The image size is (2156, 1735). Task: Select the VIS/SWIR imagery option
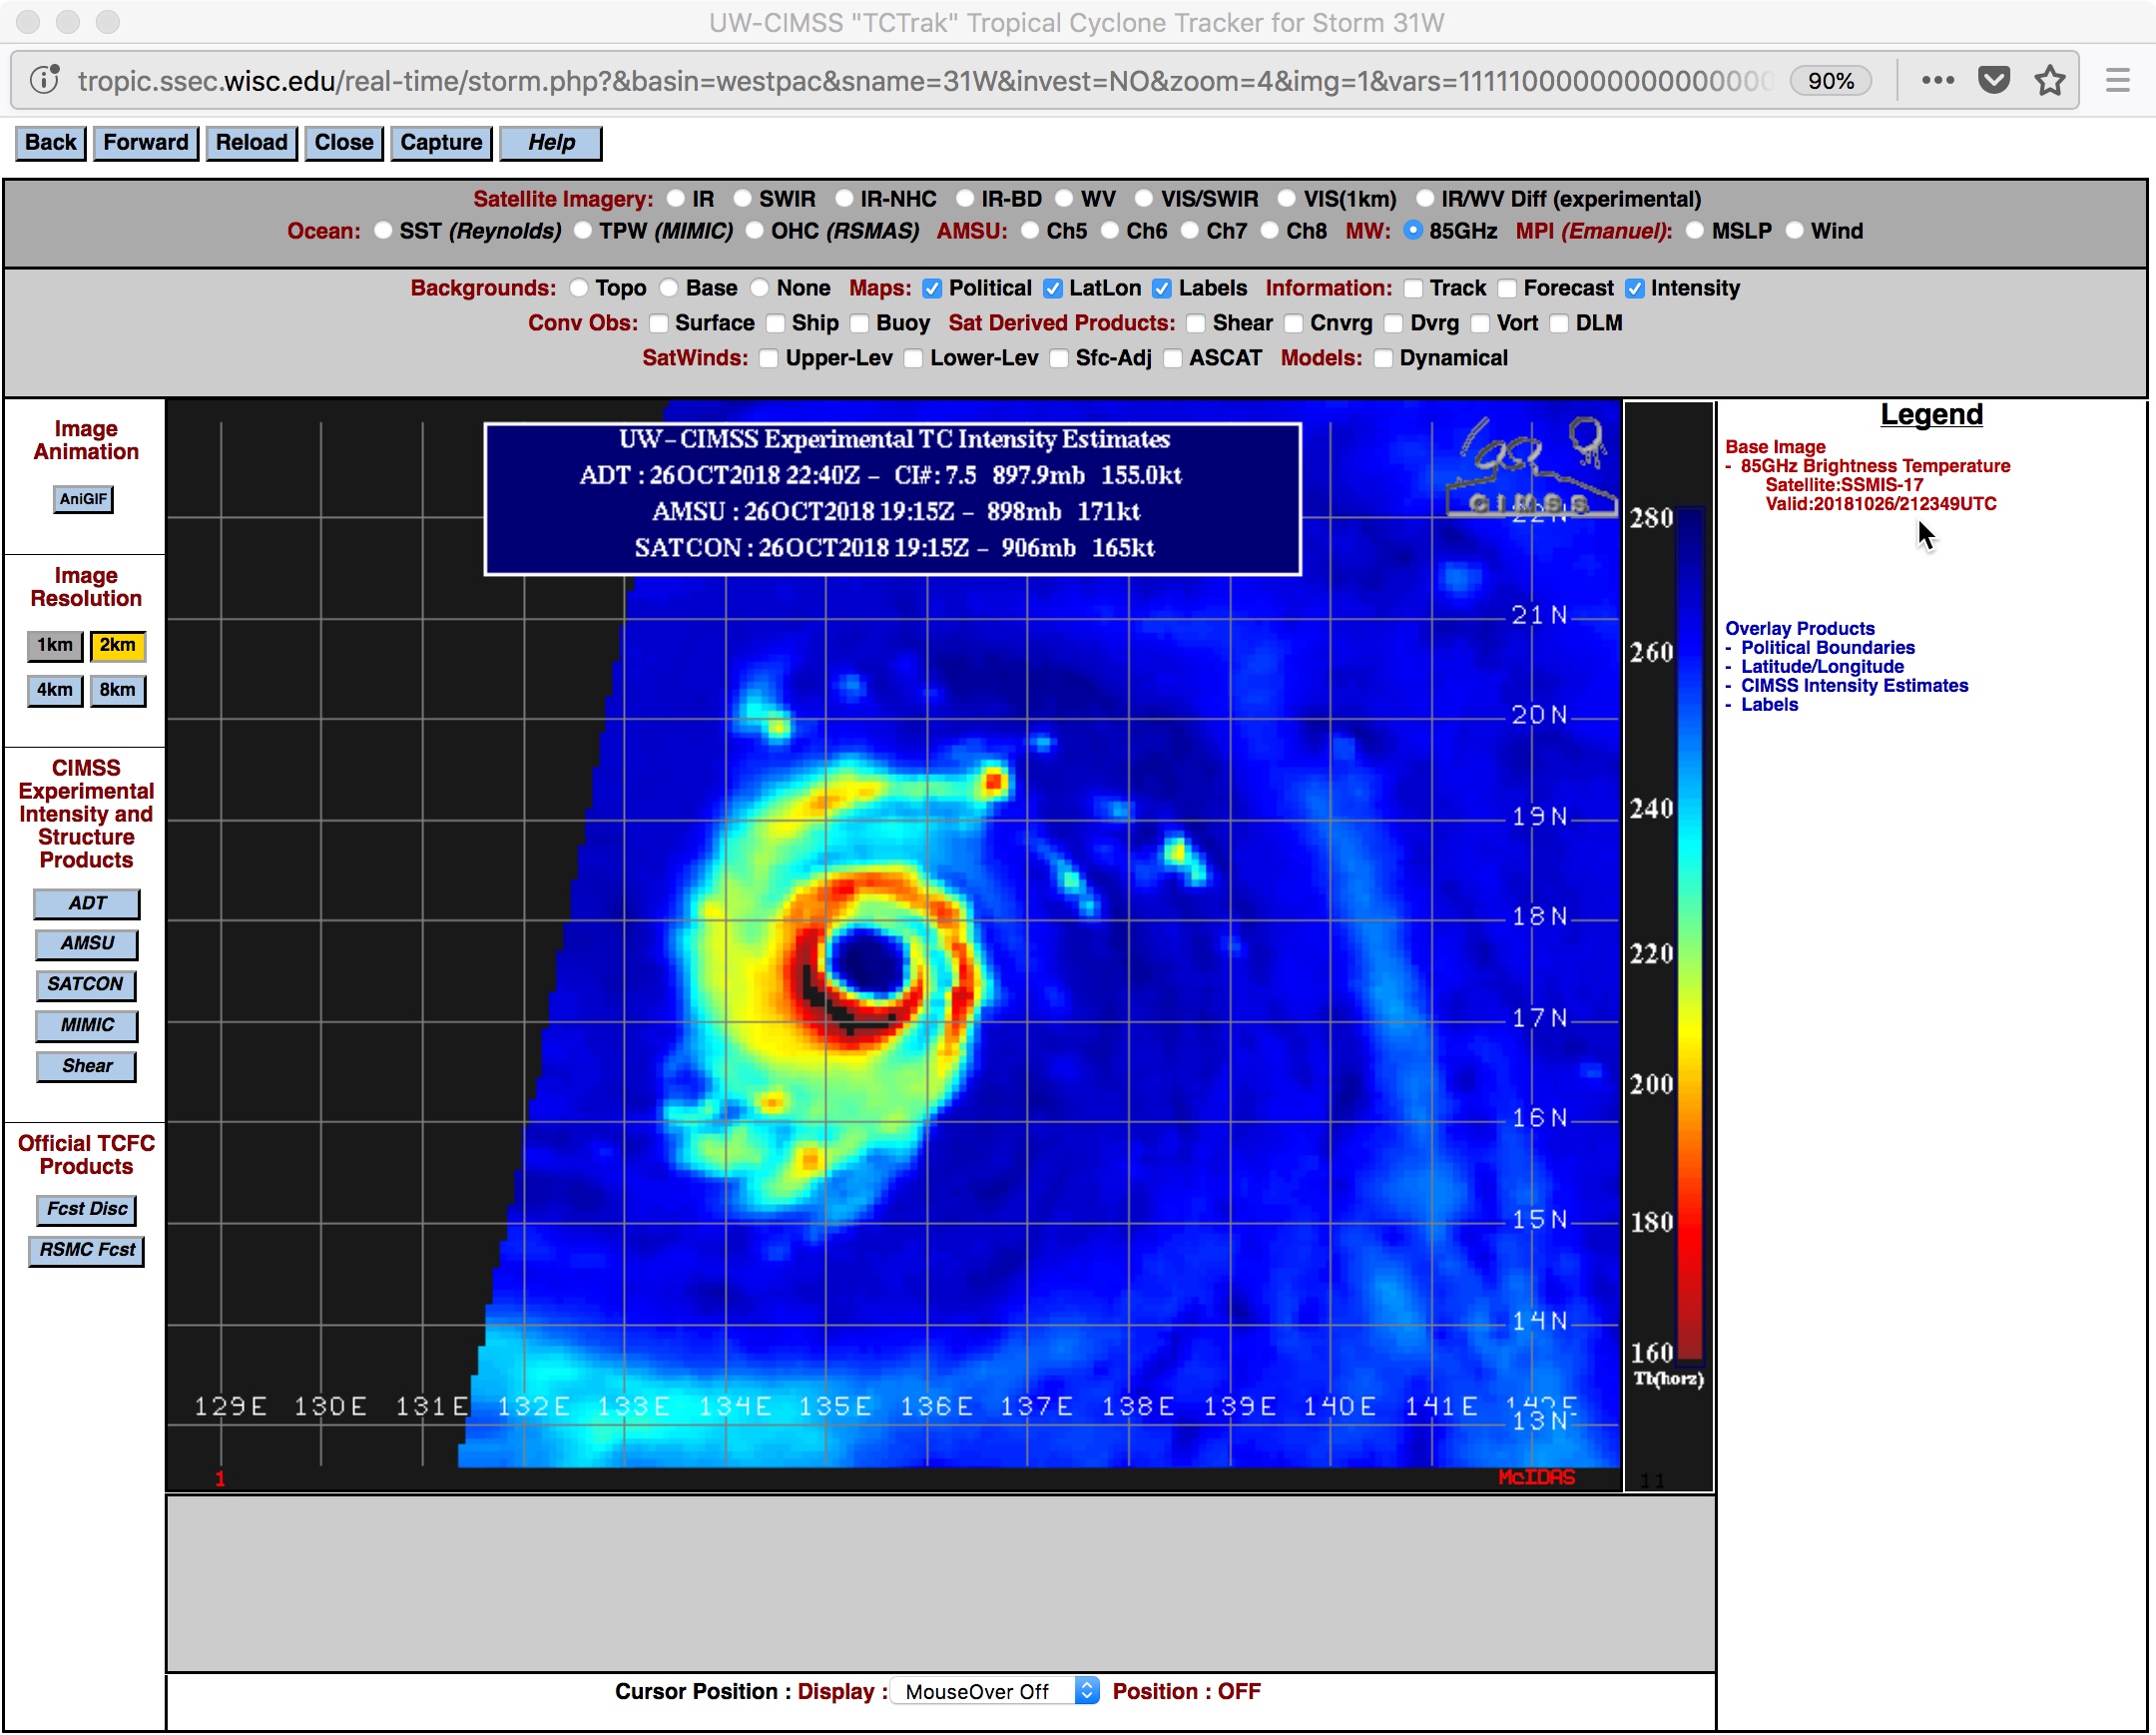tap(1144, 199)
